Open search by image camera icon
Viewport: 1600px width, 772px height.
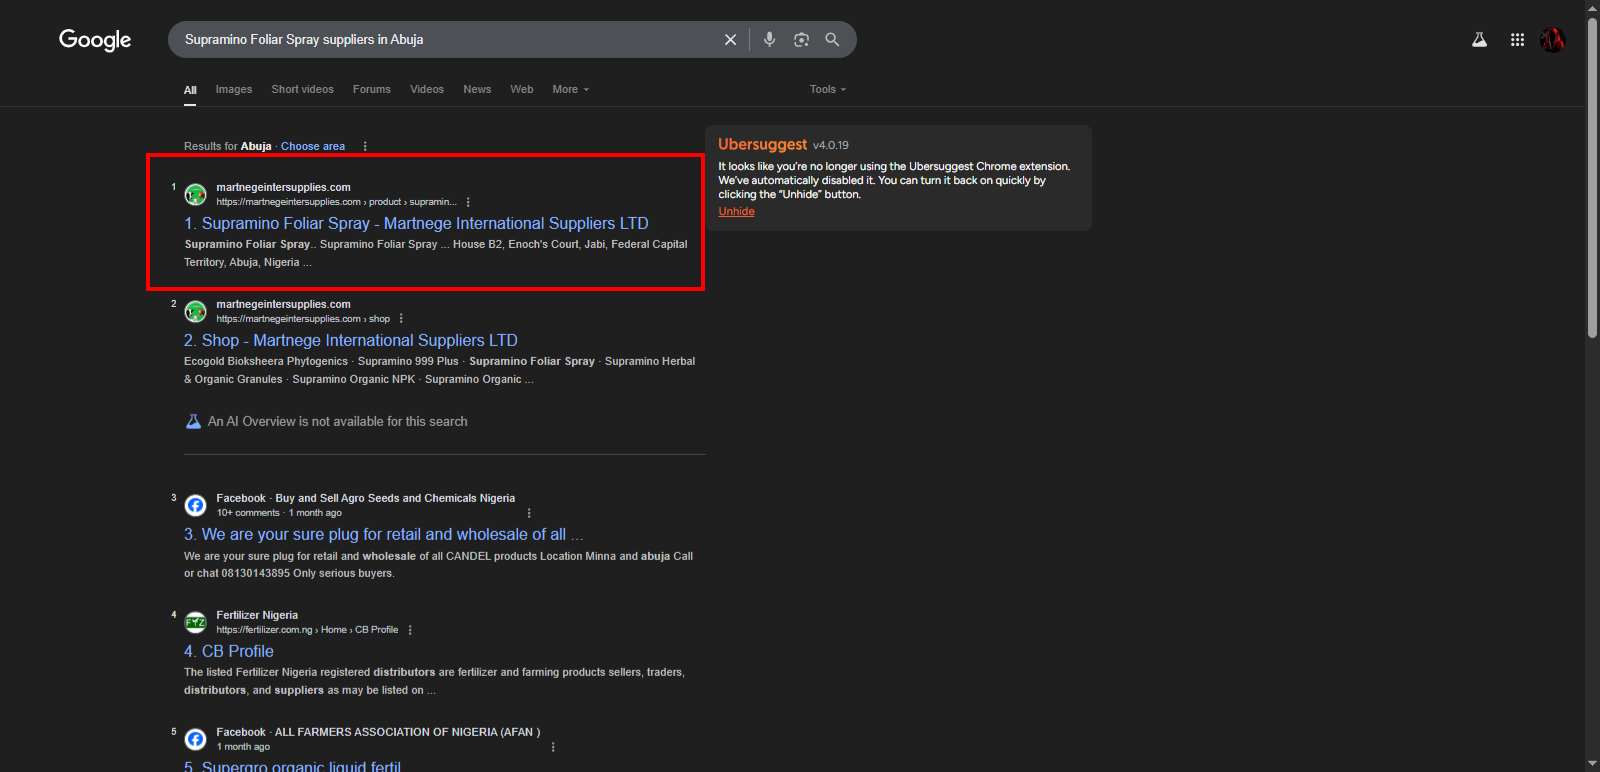pyautogui.click(x=801, y=40)
